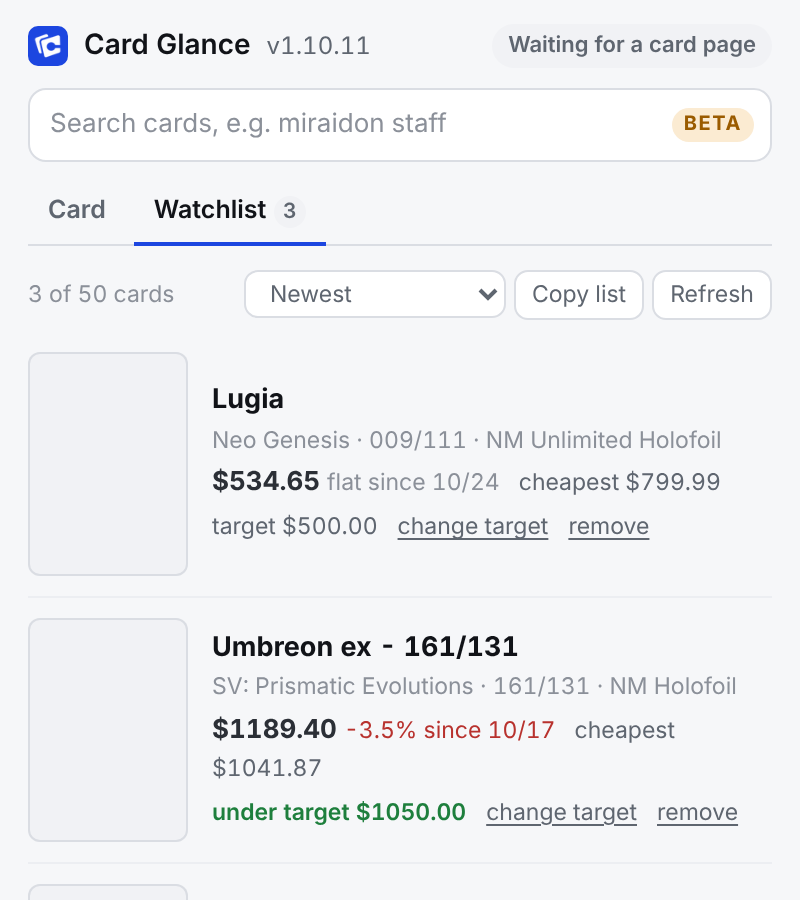Remove Umbreon ex from the watchlist
Screen dimensions: 800x900
click(697, 812)
